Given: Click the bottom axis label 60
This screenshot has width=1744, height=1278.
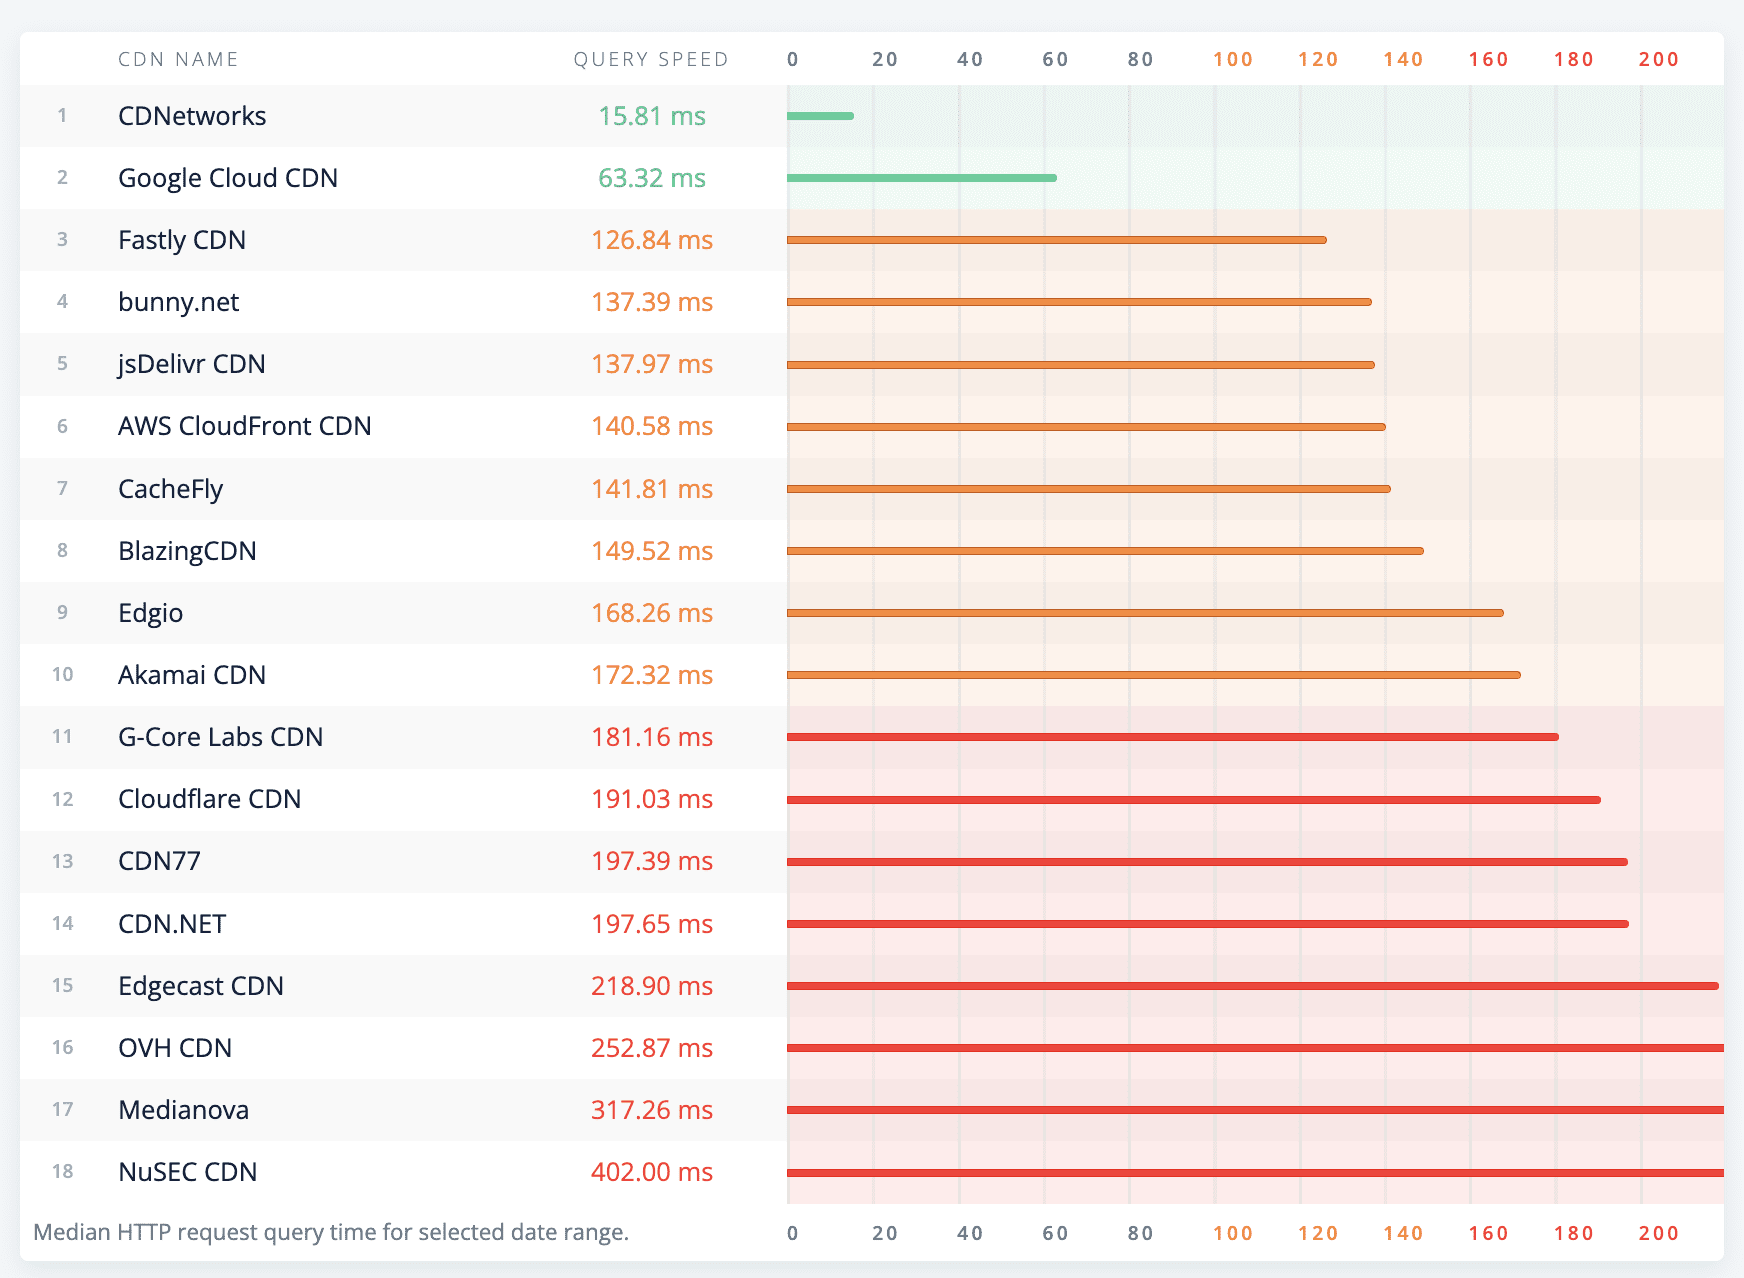Looking at the screenshot, I should click(1056, 1233).
